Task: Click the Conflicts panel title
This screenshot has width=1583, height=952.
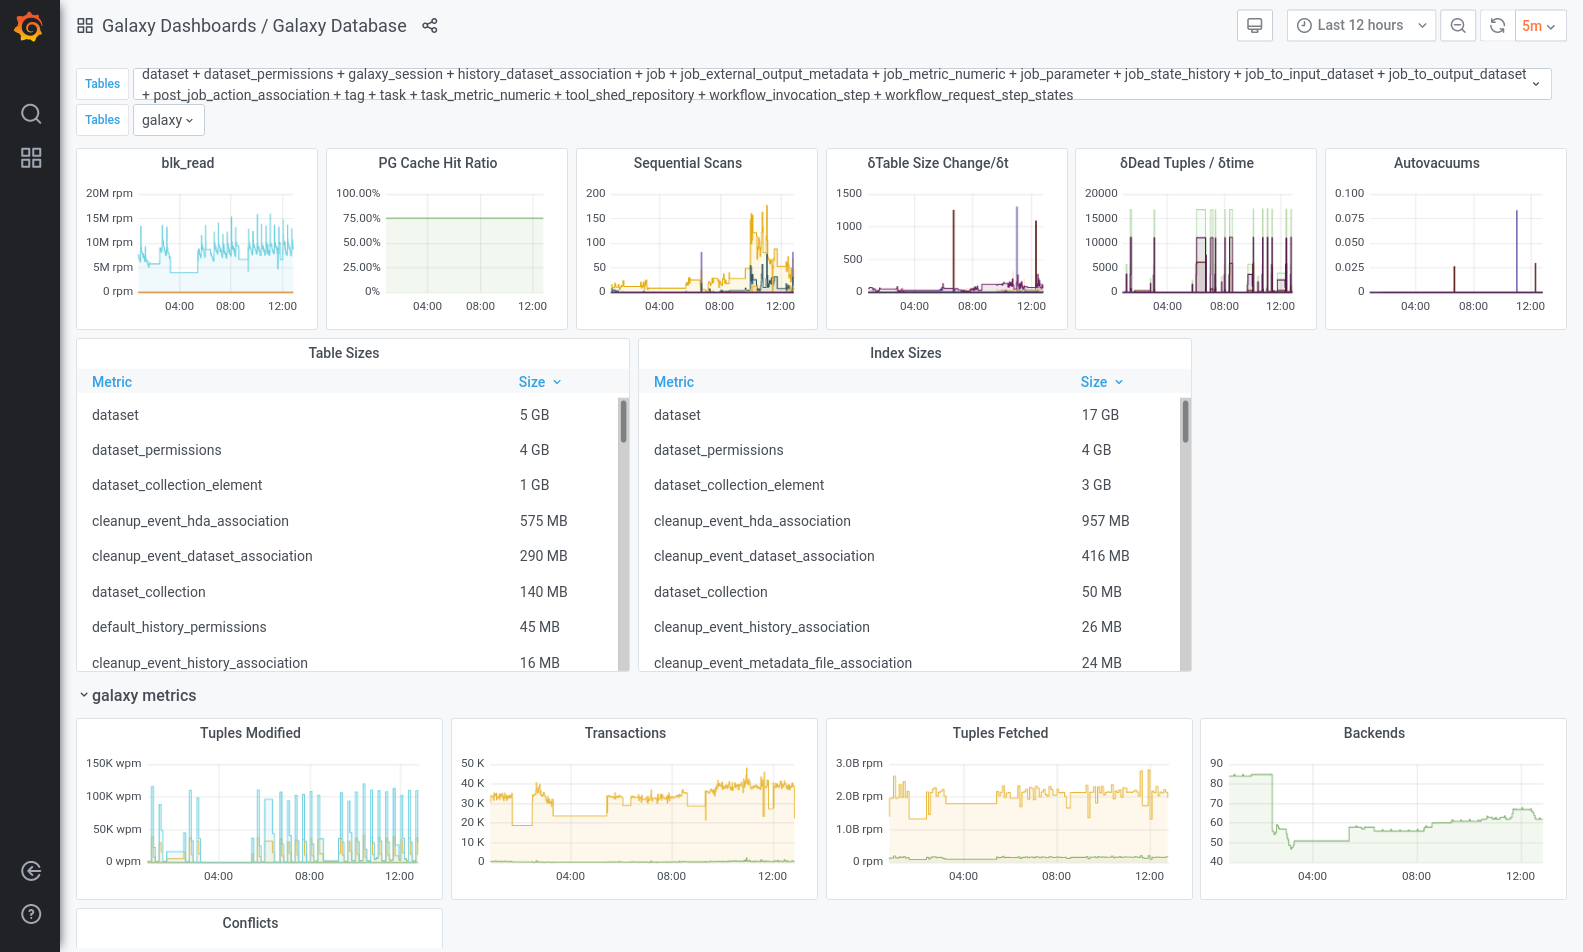Action: click(x=250, y=923)
